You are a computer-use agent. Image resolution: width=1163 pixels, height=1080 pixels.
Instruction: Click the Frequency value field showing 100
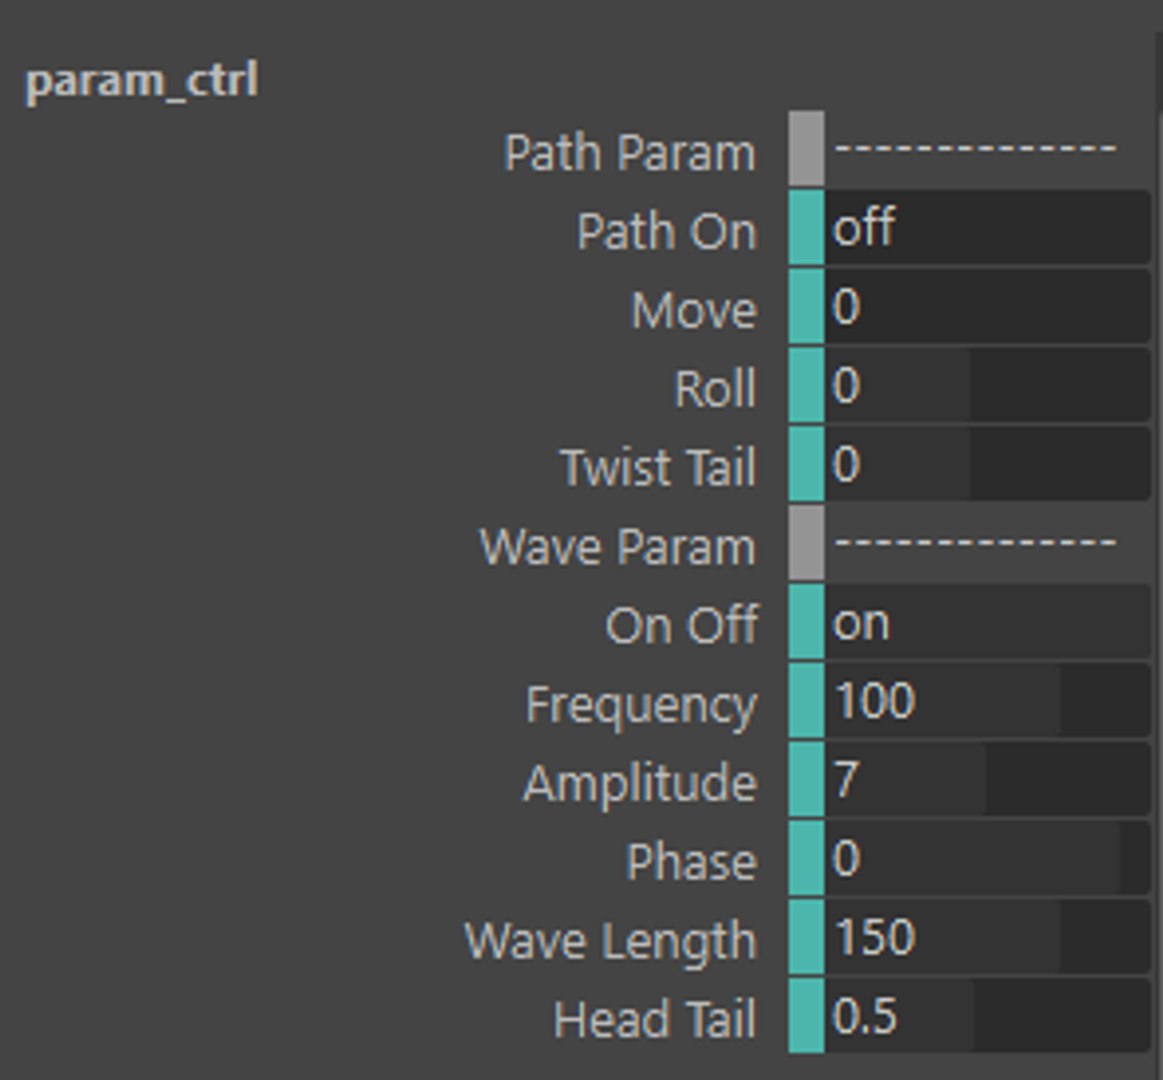[x=986, y=701]
